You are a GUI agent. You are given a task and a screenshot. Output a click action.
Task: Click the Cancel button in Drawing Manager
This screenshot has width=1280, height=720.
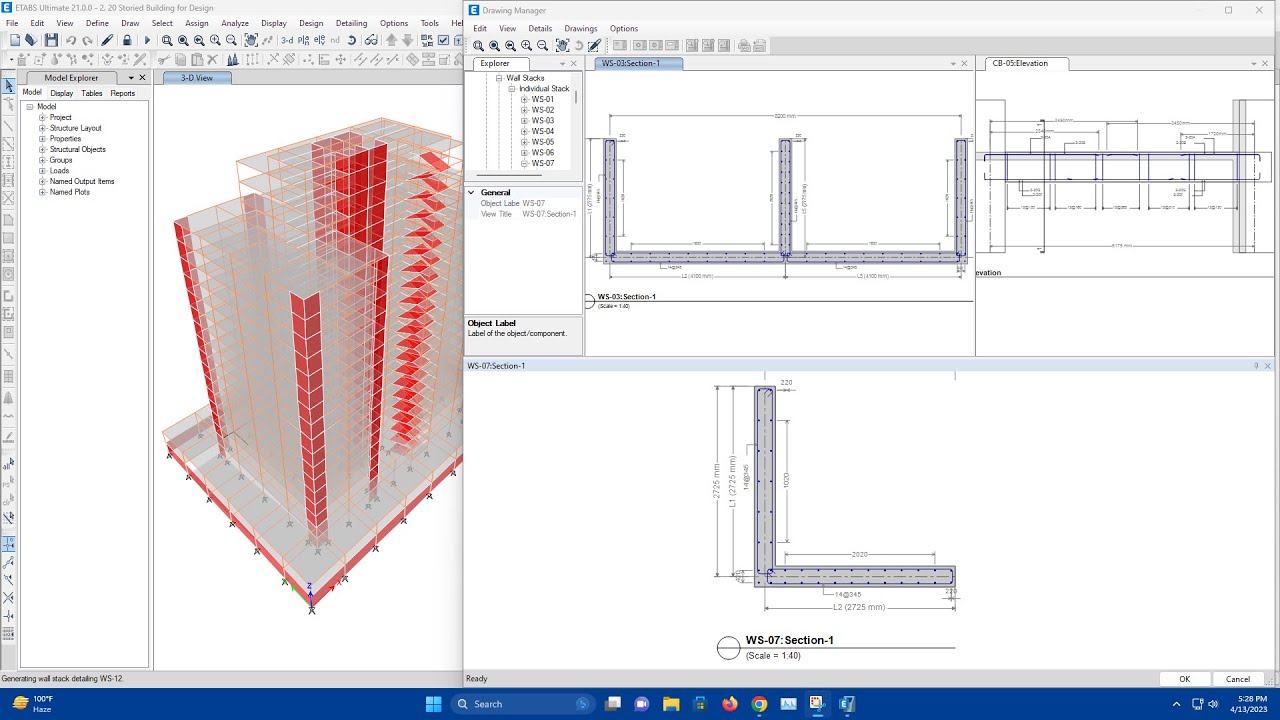[1238, 679]
